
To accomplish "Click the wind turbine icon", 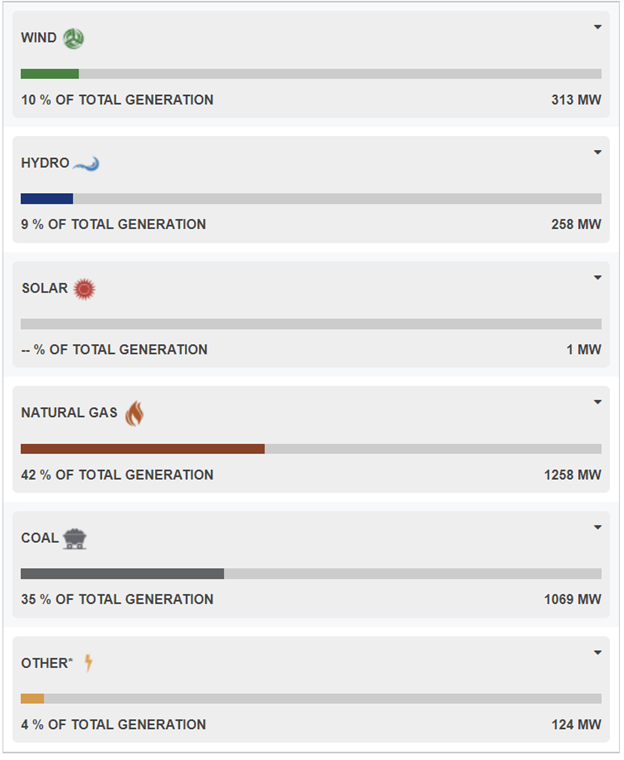I will (x=73, y=38).
